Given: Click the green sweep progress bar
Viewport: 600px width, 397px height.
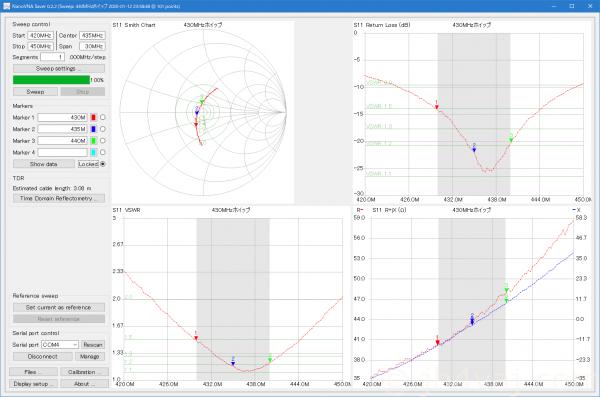Looking at the screenshot, I should 51,80.
